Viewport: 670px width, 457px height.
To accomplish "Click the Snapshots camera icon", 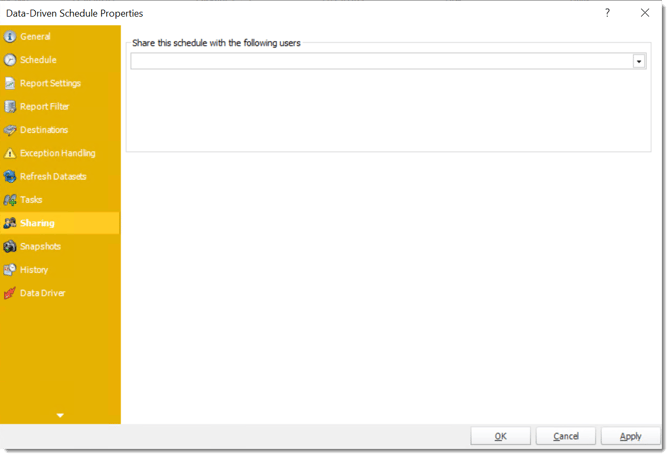I will [10, 246].
